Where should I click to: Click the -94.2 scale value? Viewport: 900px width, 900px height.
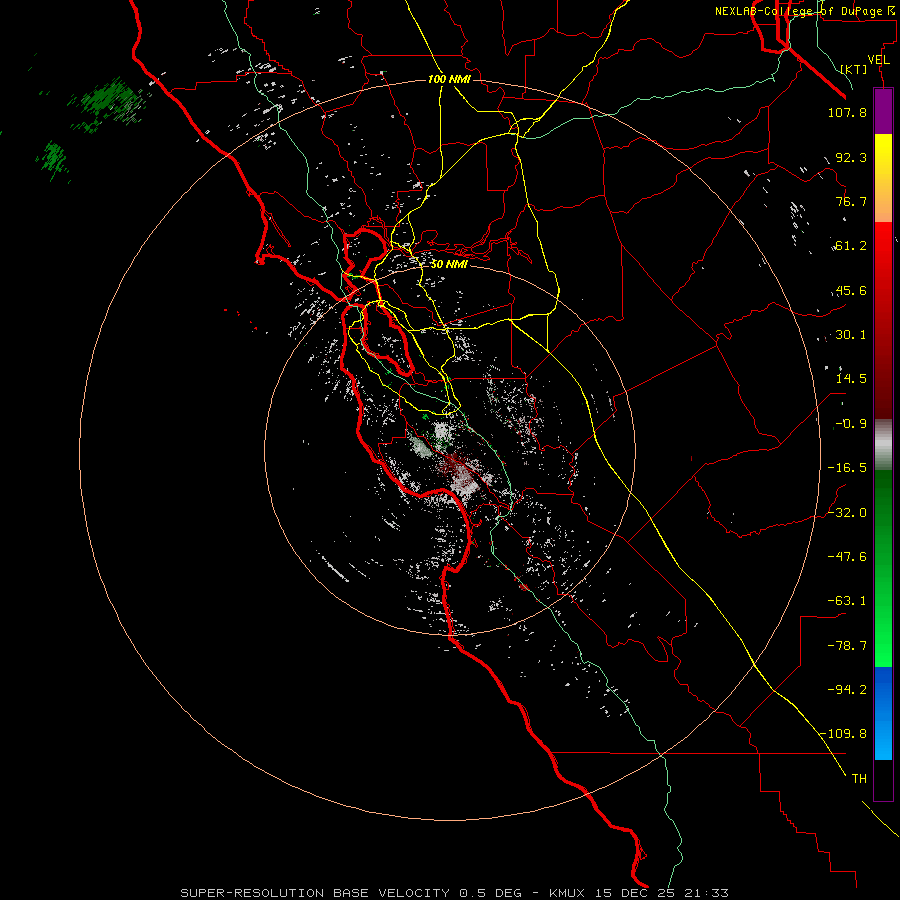[x=847, y=690]
